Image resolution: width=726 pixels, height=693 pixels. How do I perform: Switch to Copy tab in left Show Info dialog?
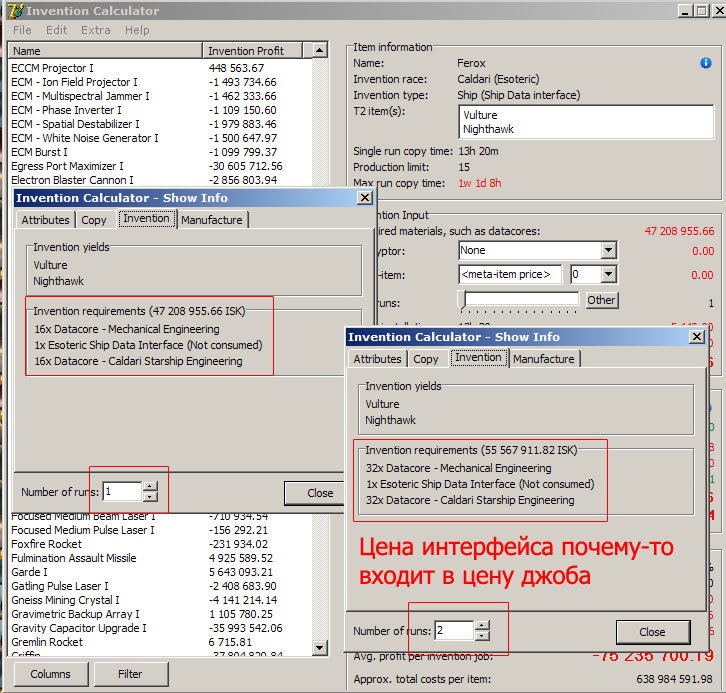click(x=94, y=220)
